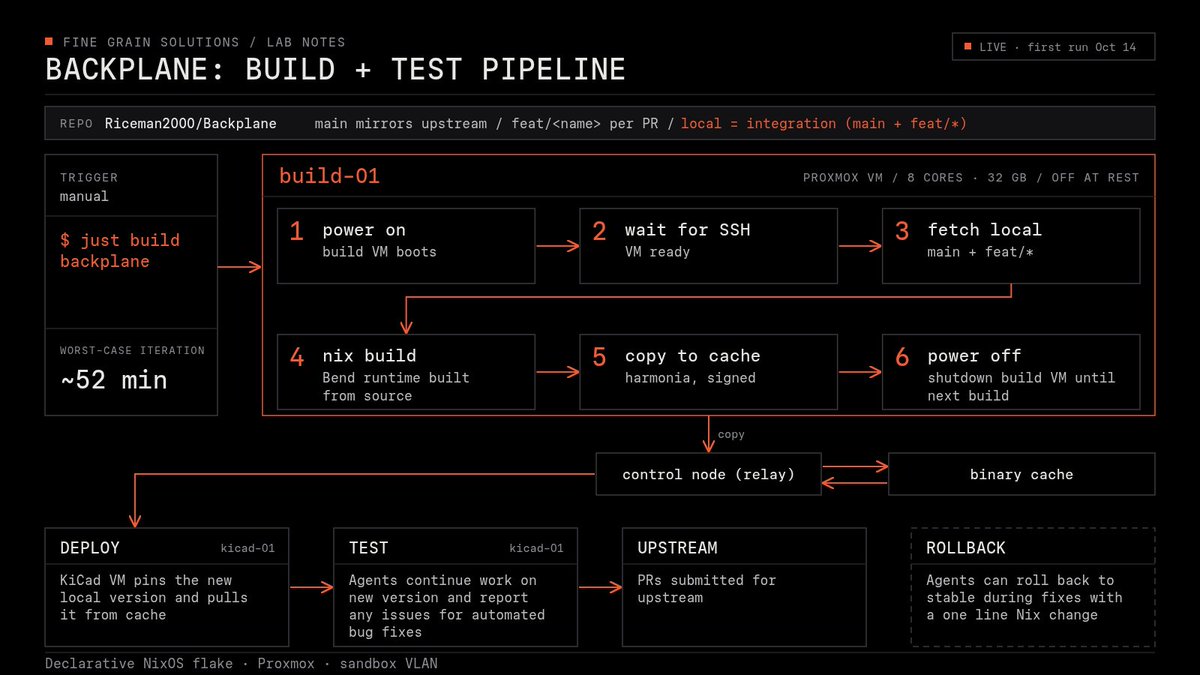This screenshot has height=675, width=1200.
Task: Click 'main + feat/*' under fetch local
Action: 980,252
